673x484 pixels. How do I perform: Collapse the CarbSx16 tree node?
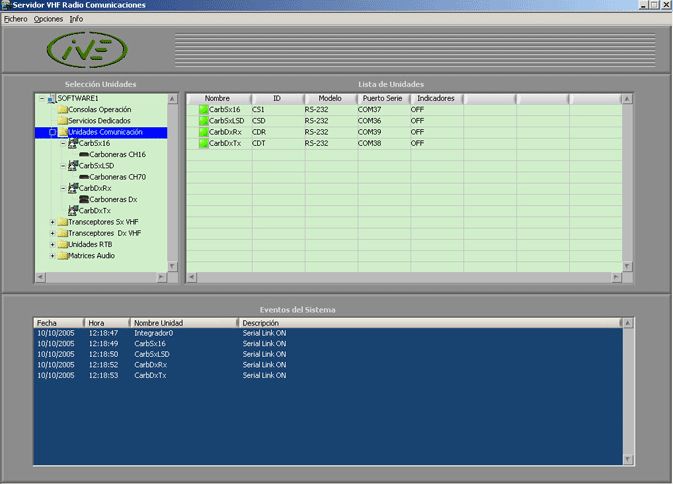(x=63, y=143)
